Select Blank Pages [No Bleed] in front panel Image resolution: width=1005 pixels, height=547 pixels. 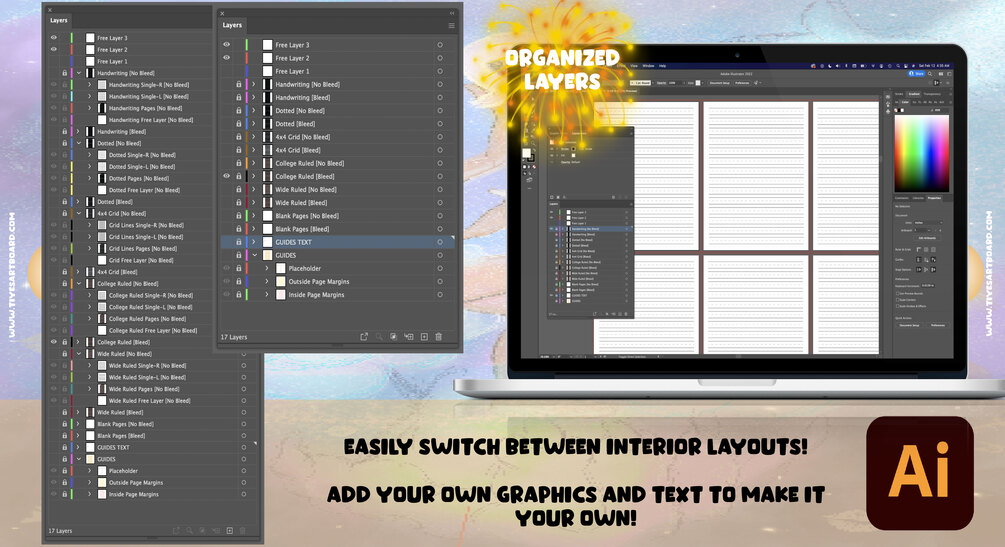tap(307, 215)
